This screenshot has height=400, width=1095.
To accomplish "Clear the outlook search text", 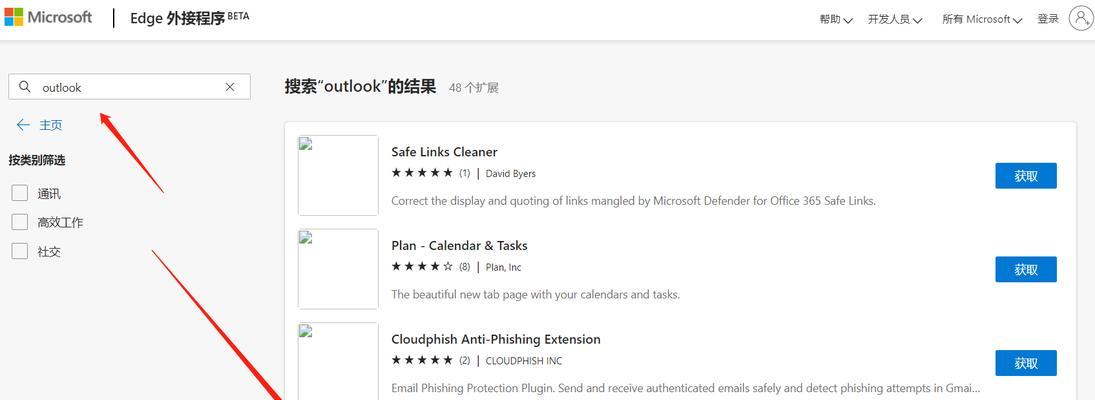I will click(x=230, y=87).
